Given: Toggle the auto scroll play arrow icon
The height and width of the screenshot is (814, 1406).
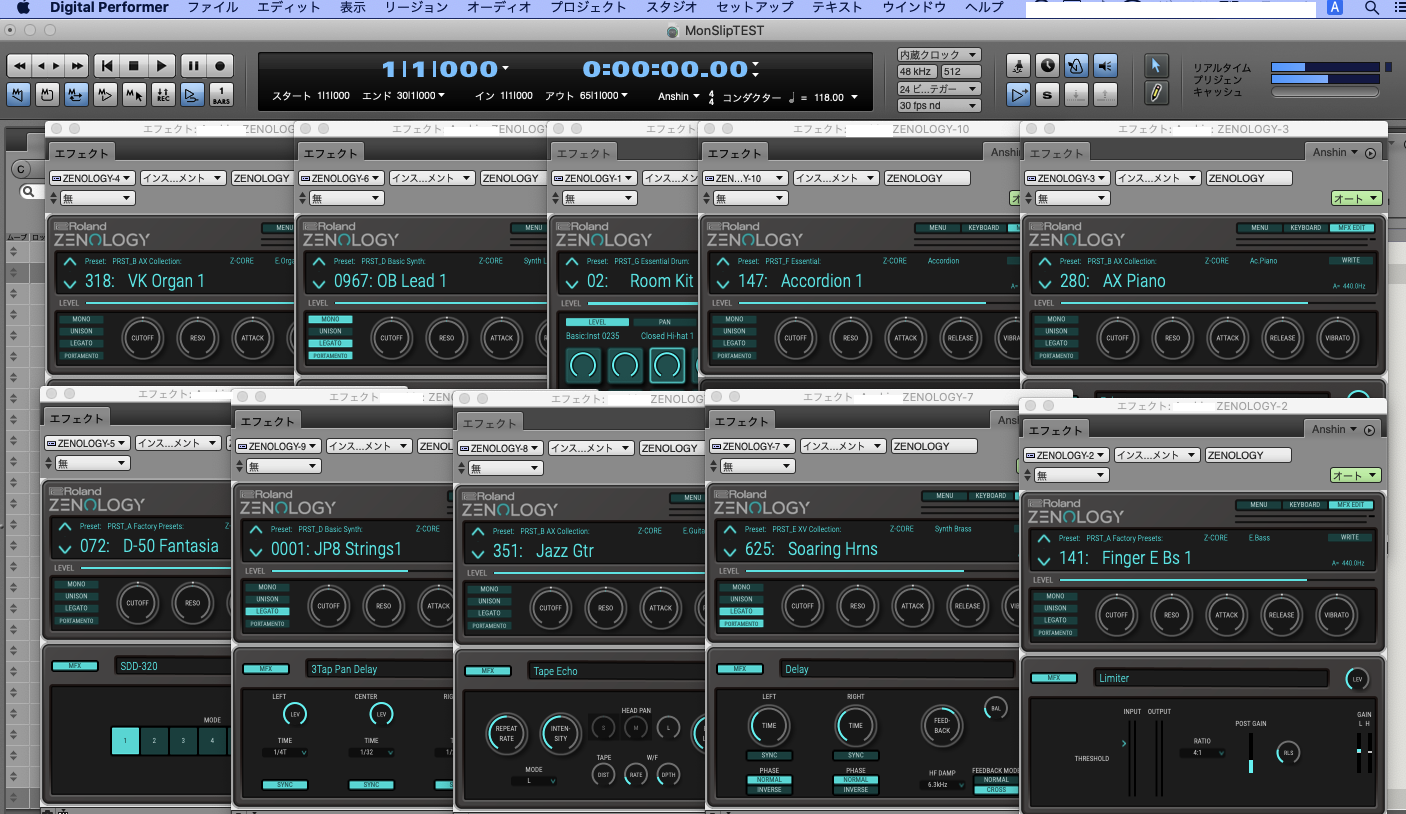Looking at the screenshot, I should [x=1018, y=95].
